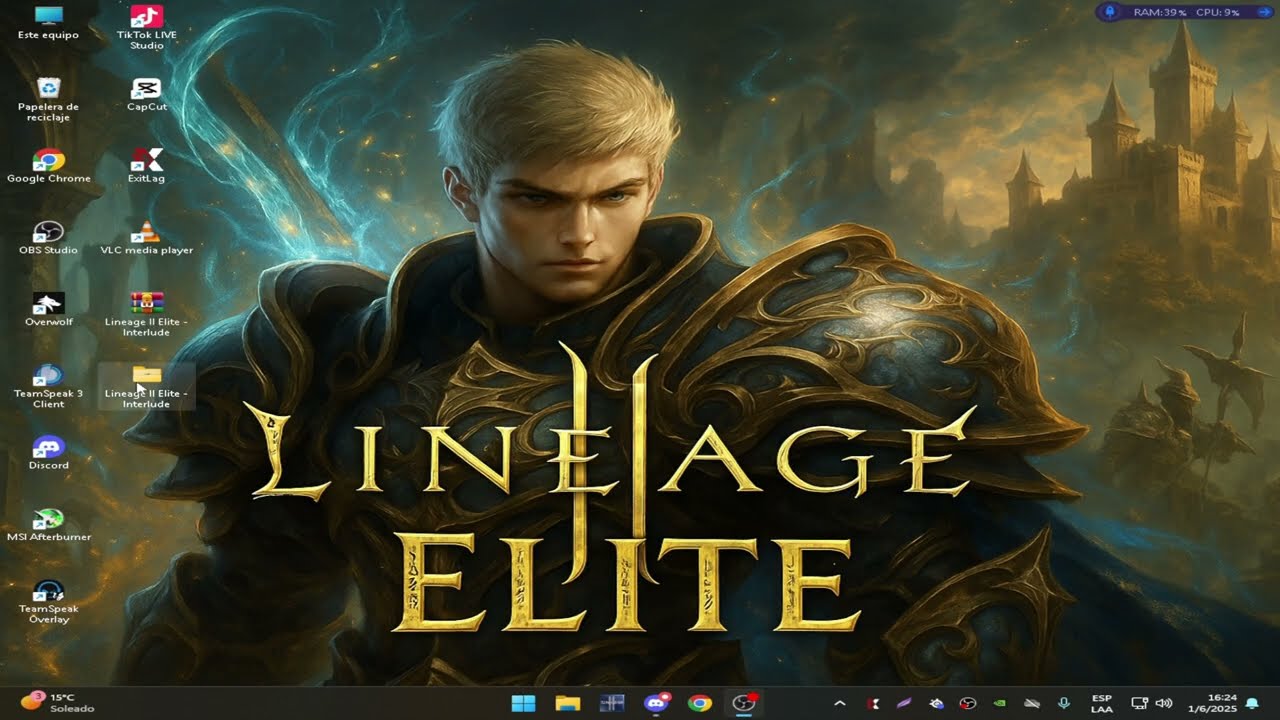Launch TikTok LIVE Studio shortcut

point(146,28)
